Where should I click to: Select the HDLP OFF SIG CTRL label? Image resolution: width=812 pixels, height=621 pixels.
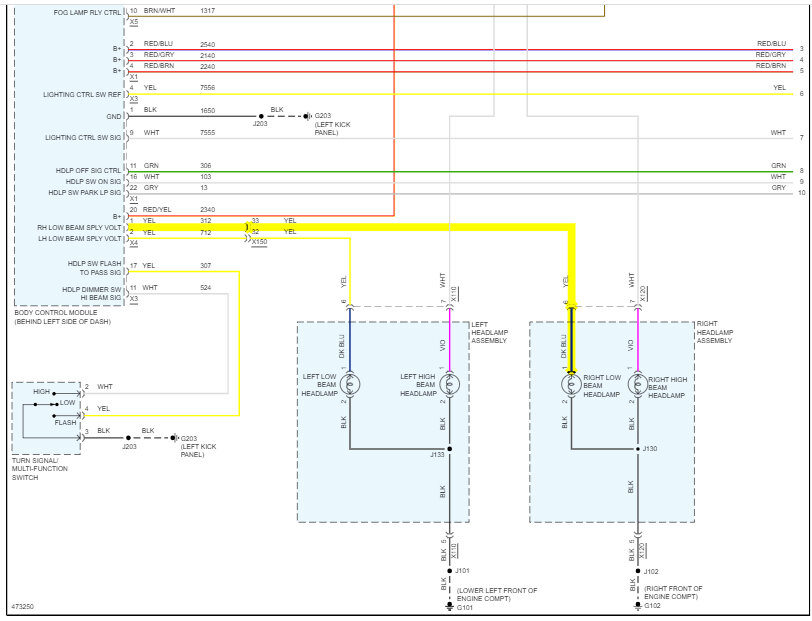click(x=88, y=170)
